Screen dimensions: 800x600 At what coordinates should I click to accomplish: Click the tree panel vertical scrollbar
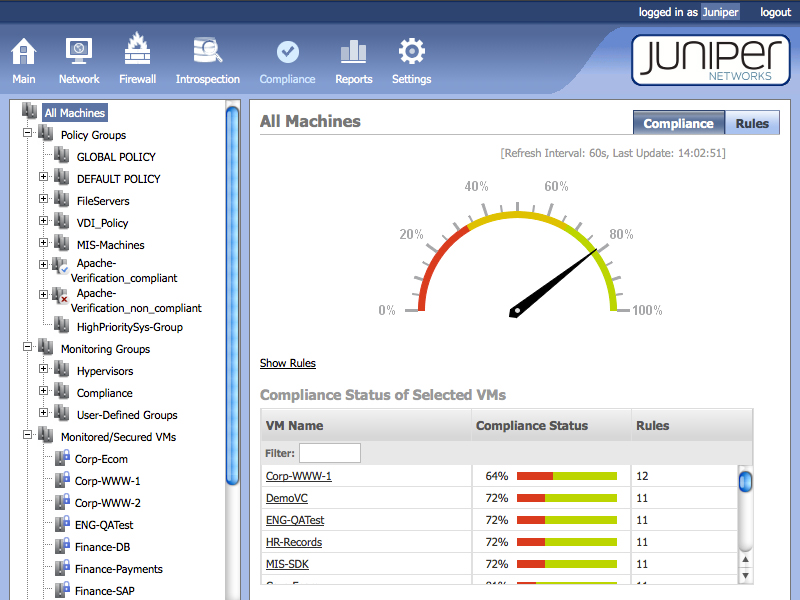232,295
